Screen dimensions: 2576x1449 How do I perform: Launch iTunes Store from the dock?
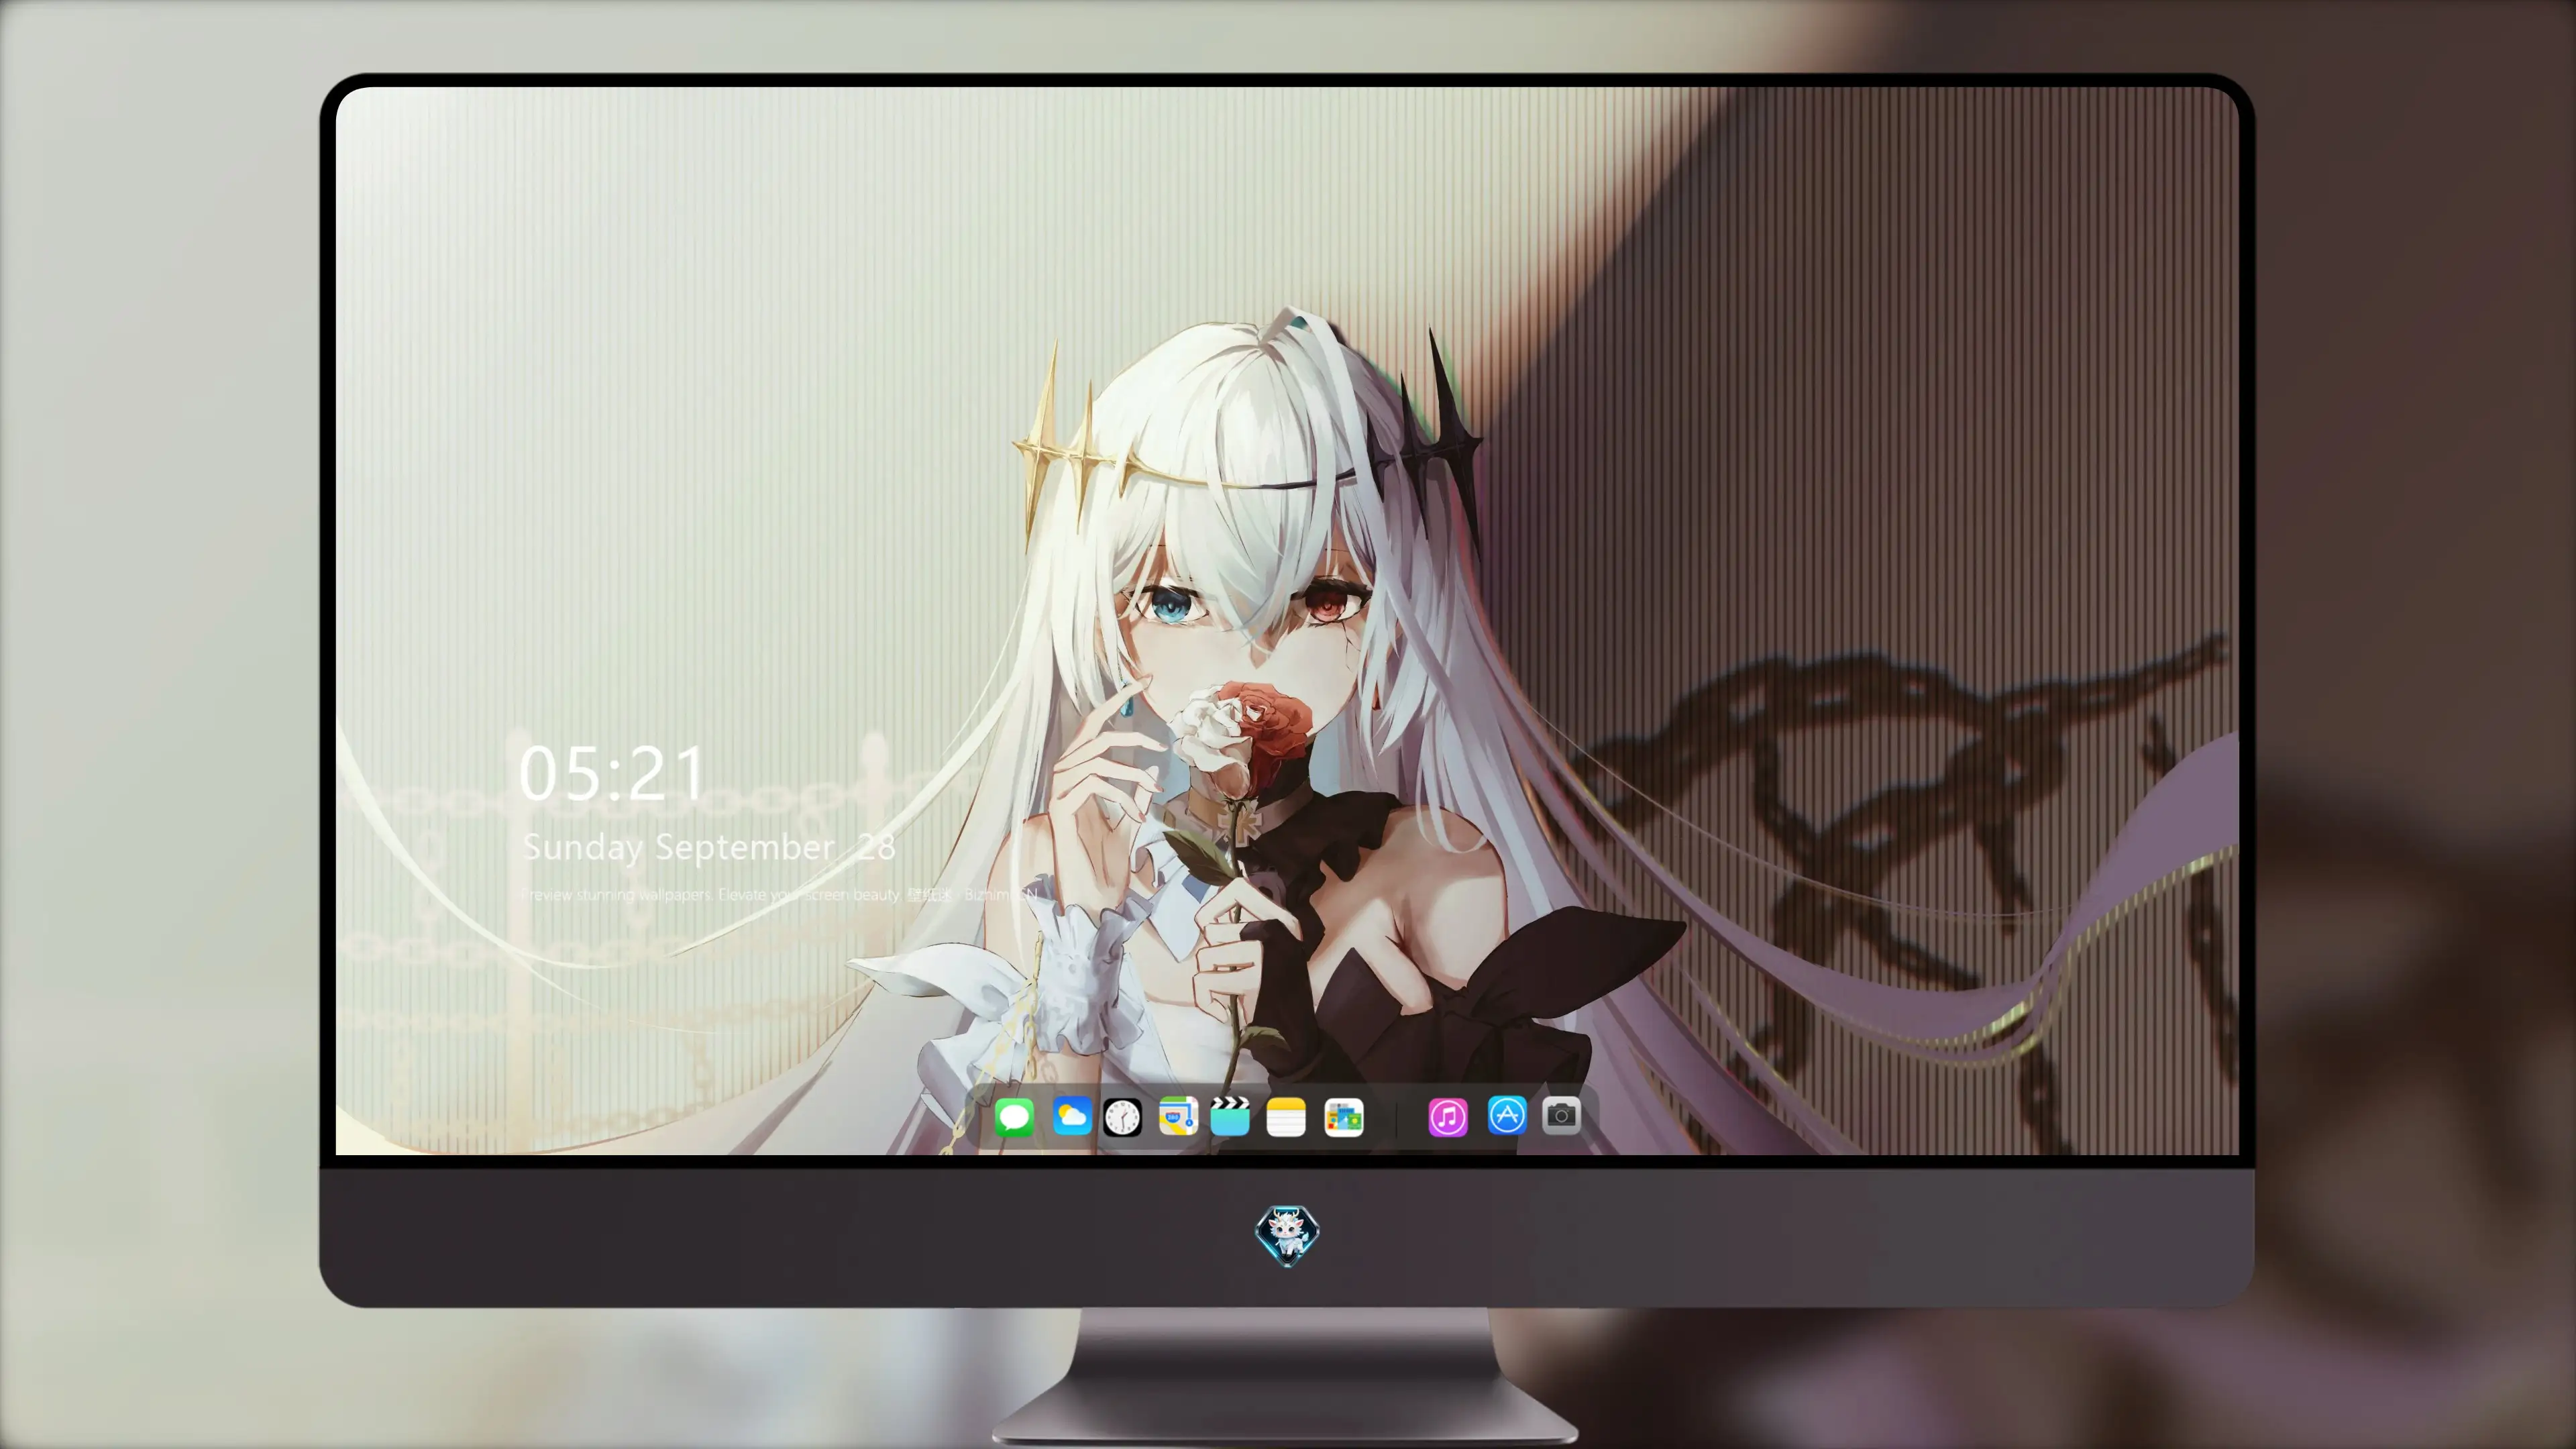[1448, 1116]
